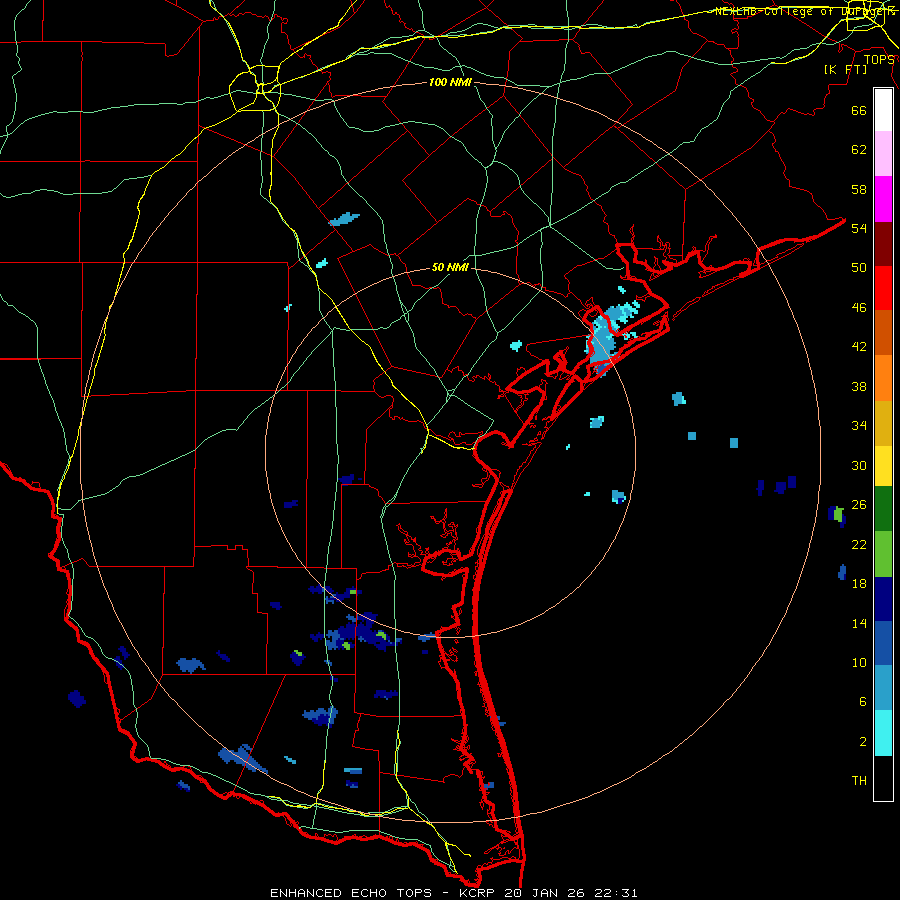This screenshot has width=900, height=900.
Task: Click the "10" legend value
Action: click(859, 662)
